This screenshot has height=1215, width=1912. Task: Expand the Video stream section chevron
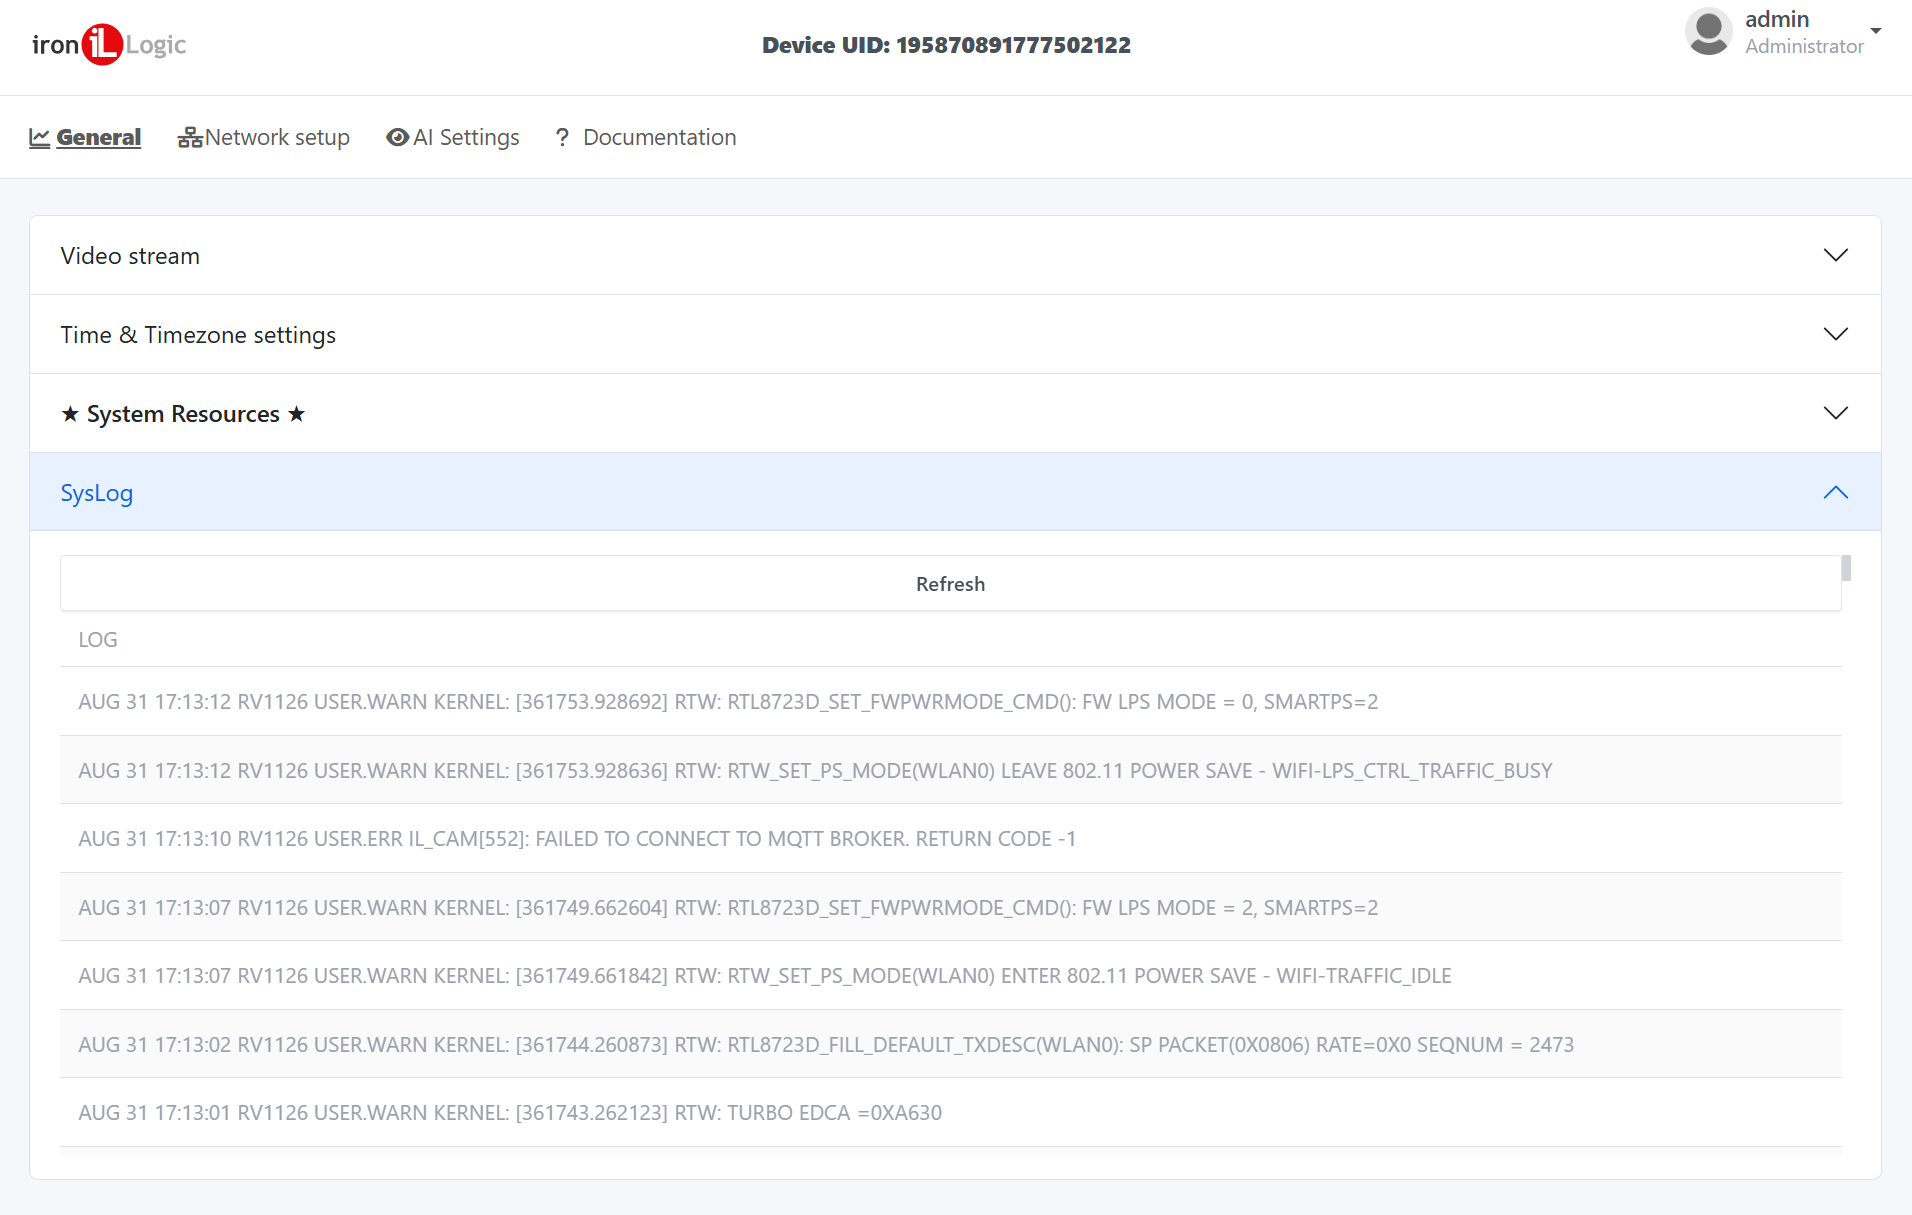(x=1835, y=255)
